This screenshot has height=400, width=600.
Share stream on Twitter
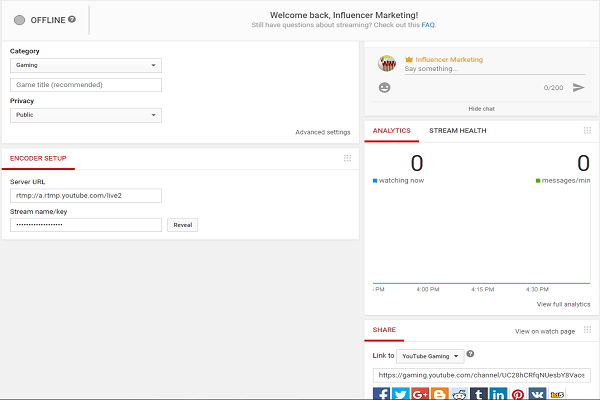[x=401, y=393]
